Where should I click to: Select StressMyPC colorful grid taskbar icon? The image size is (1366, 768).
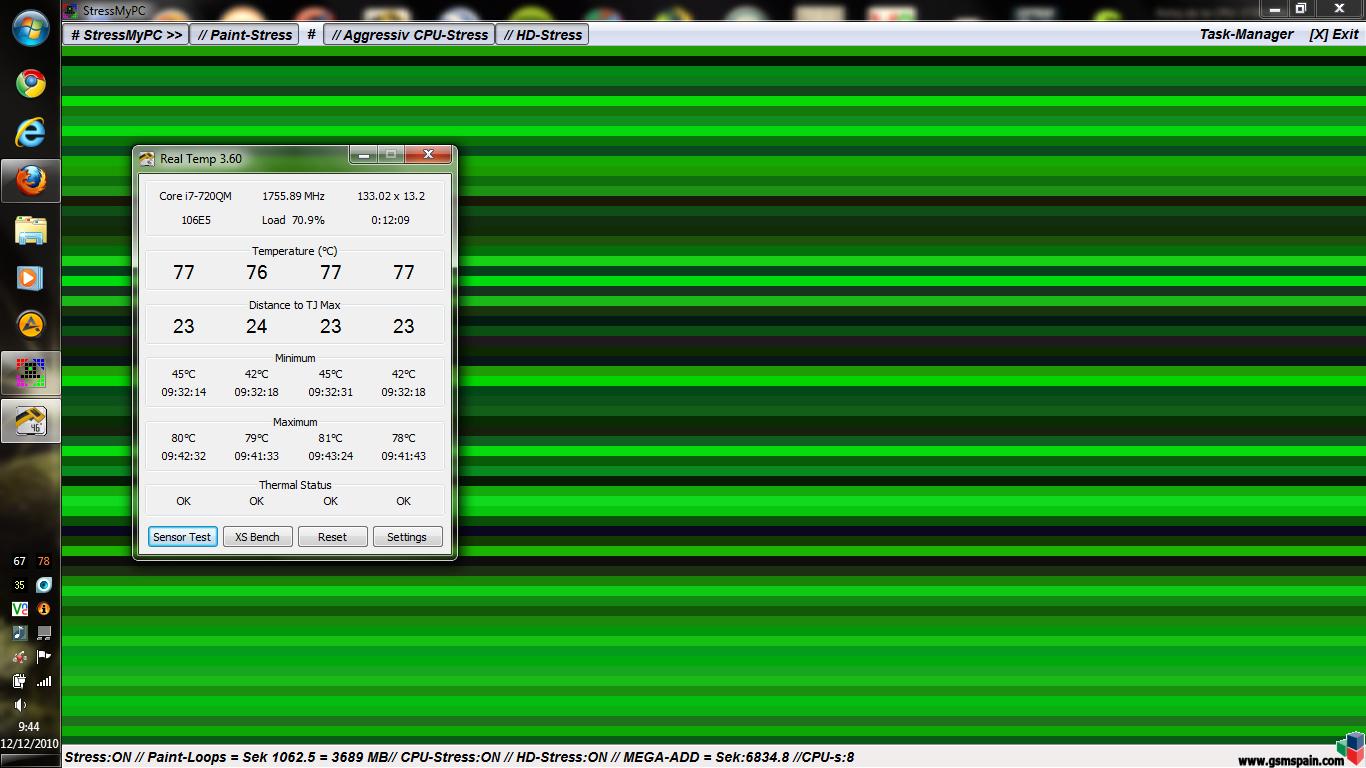tap(30, 373)
